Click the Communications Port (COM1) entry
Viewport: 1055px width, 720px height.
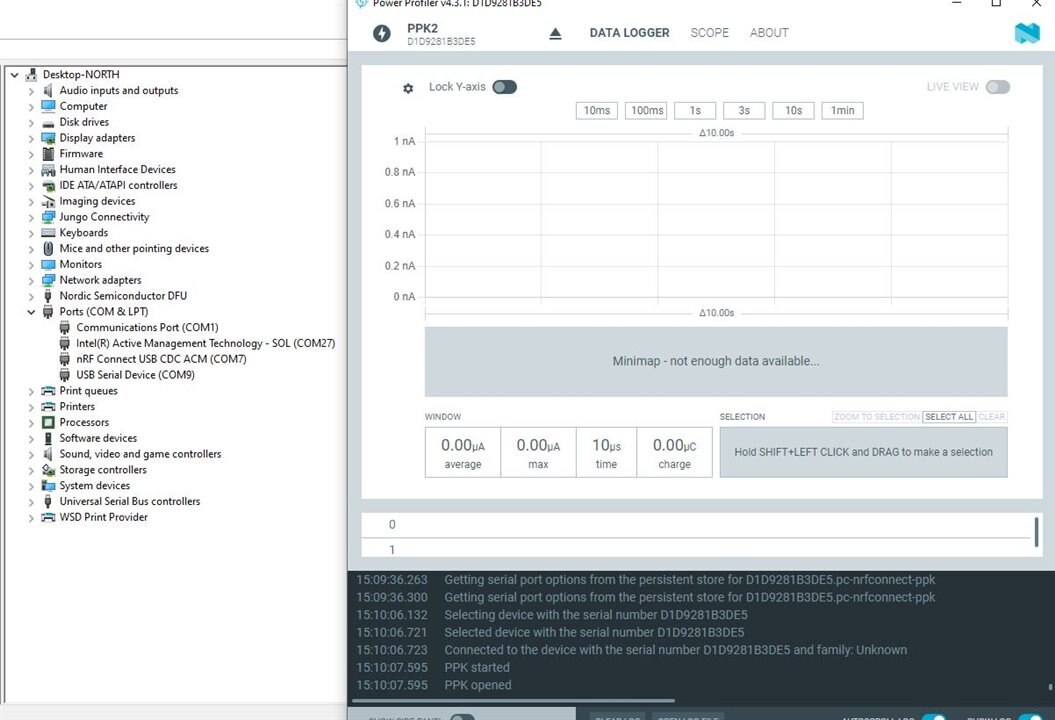[147, 327]
